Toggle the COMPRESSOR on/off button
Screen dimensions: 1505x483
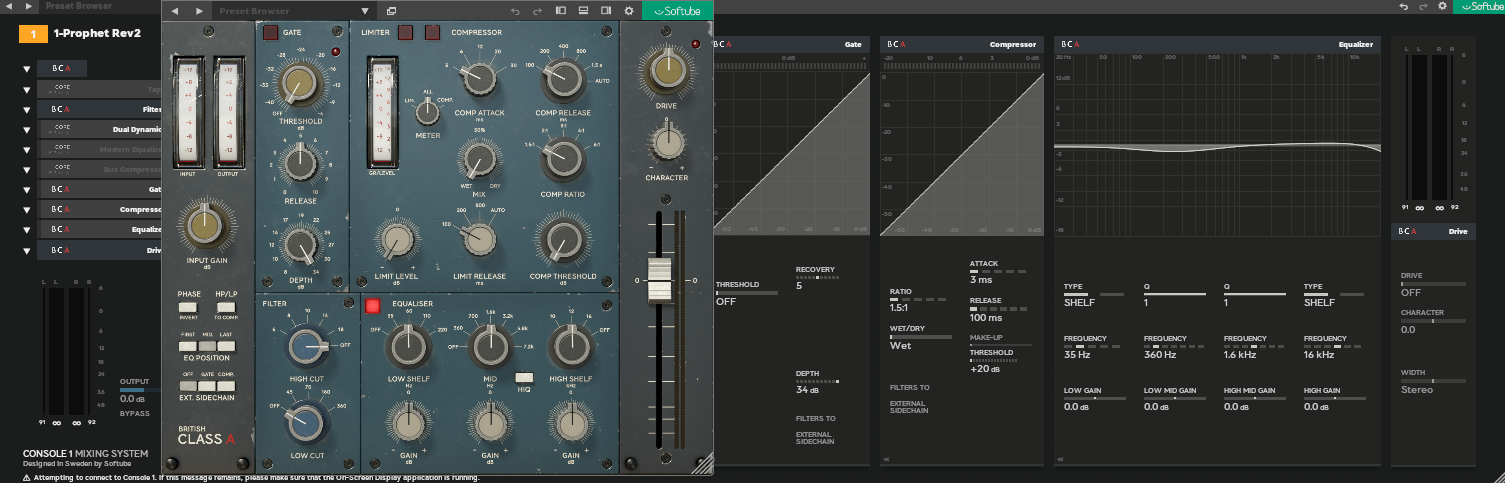pyautogui.click(x=432, y=32)
